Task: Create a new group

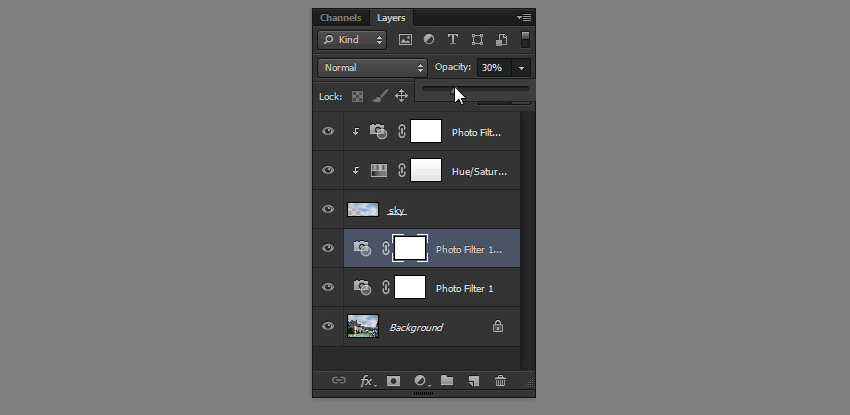Action: 447,380
